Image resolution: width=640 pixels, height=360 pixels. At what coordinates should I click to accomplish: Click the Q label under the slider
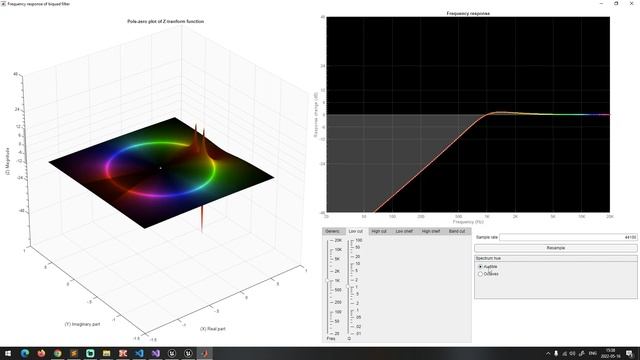349,339
